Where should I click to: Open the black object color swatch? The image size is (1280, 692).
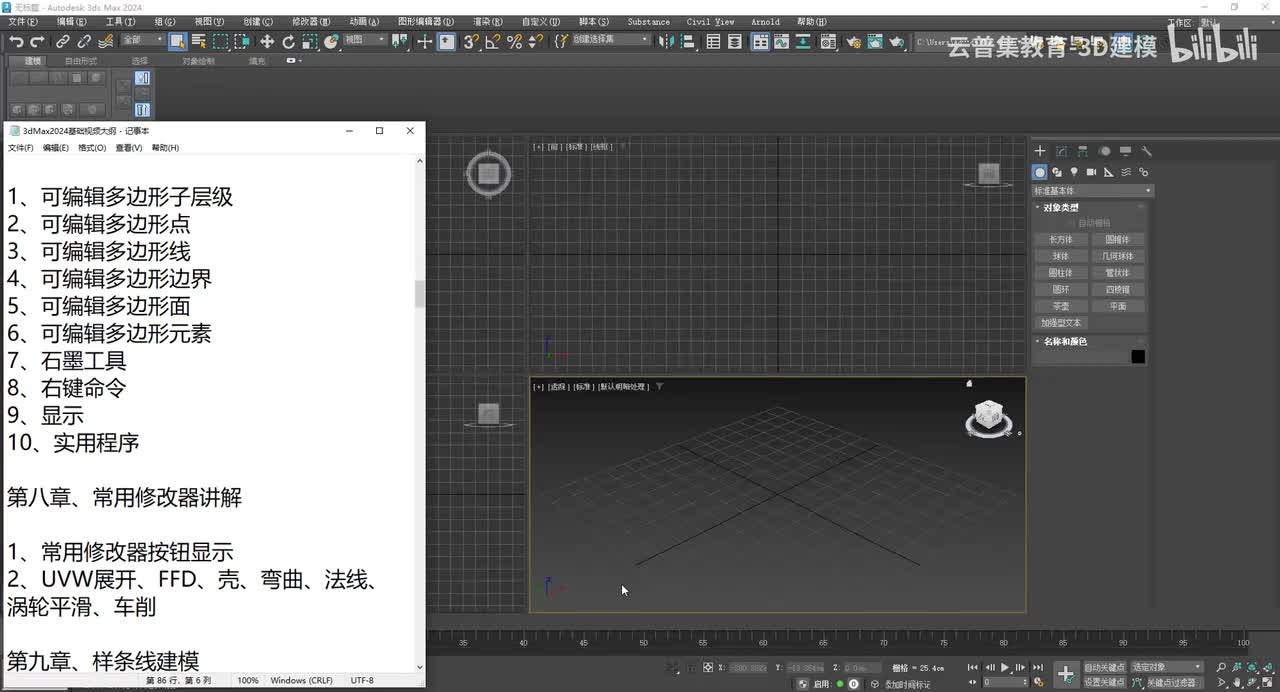[x=1138, y=357]
